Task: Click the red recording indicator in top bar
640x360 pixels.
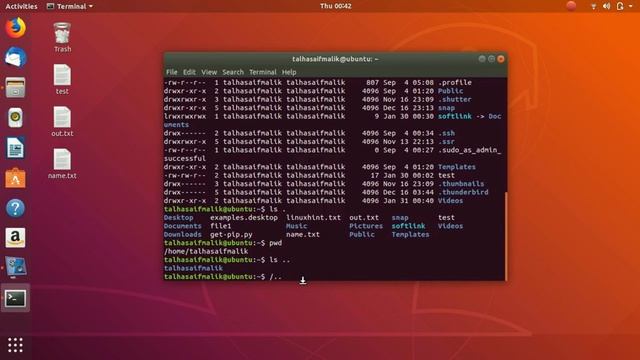Action: (x=571, y=6)
